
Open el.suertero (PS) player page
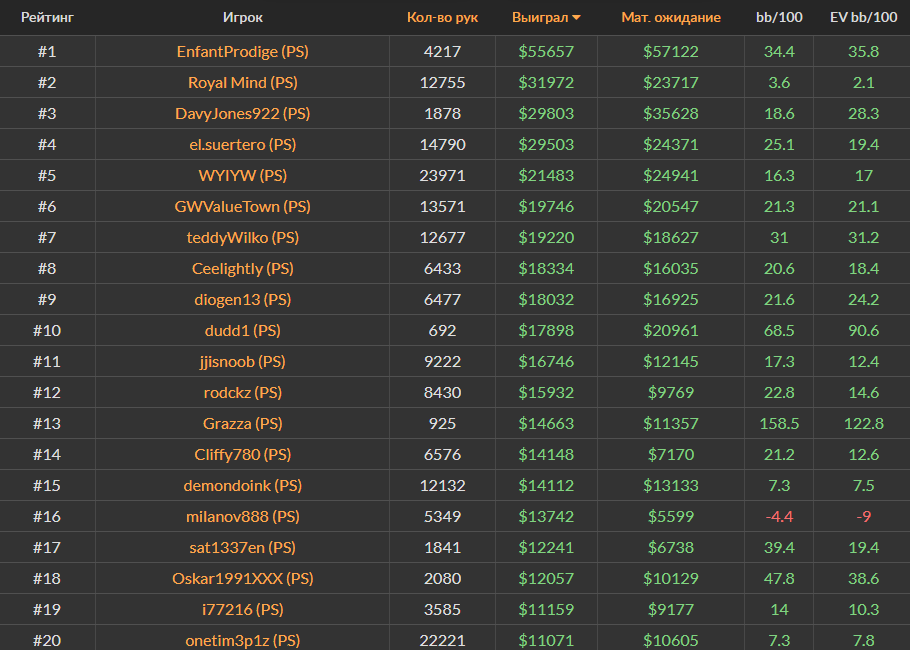click(243, 144)
